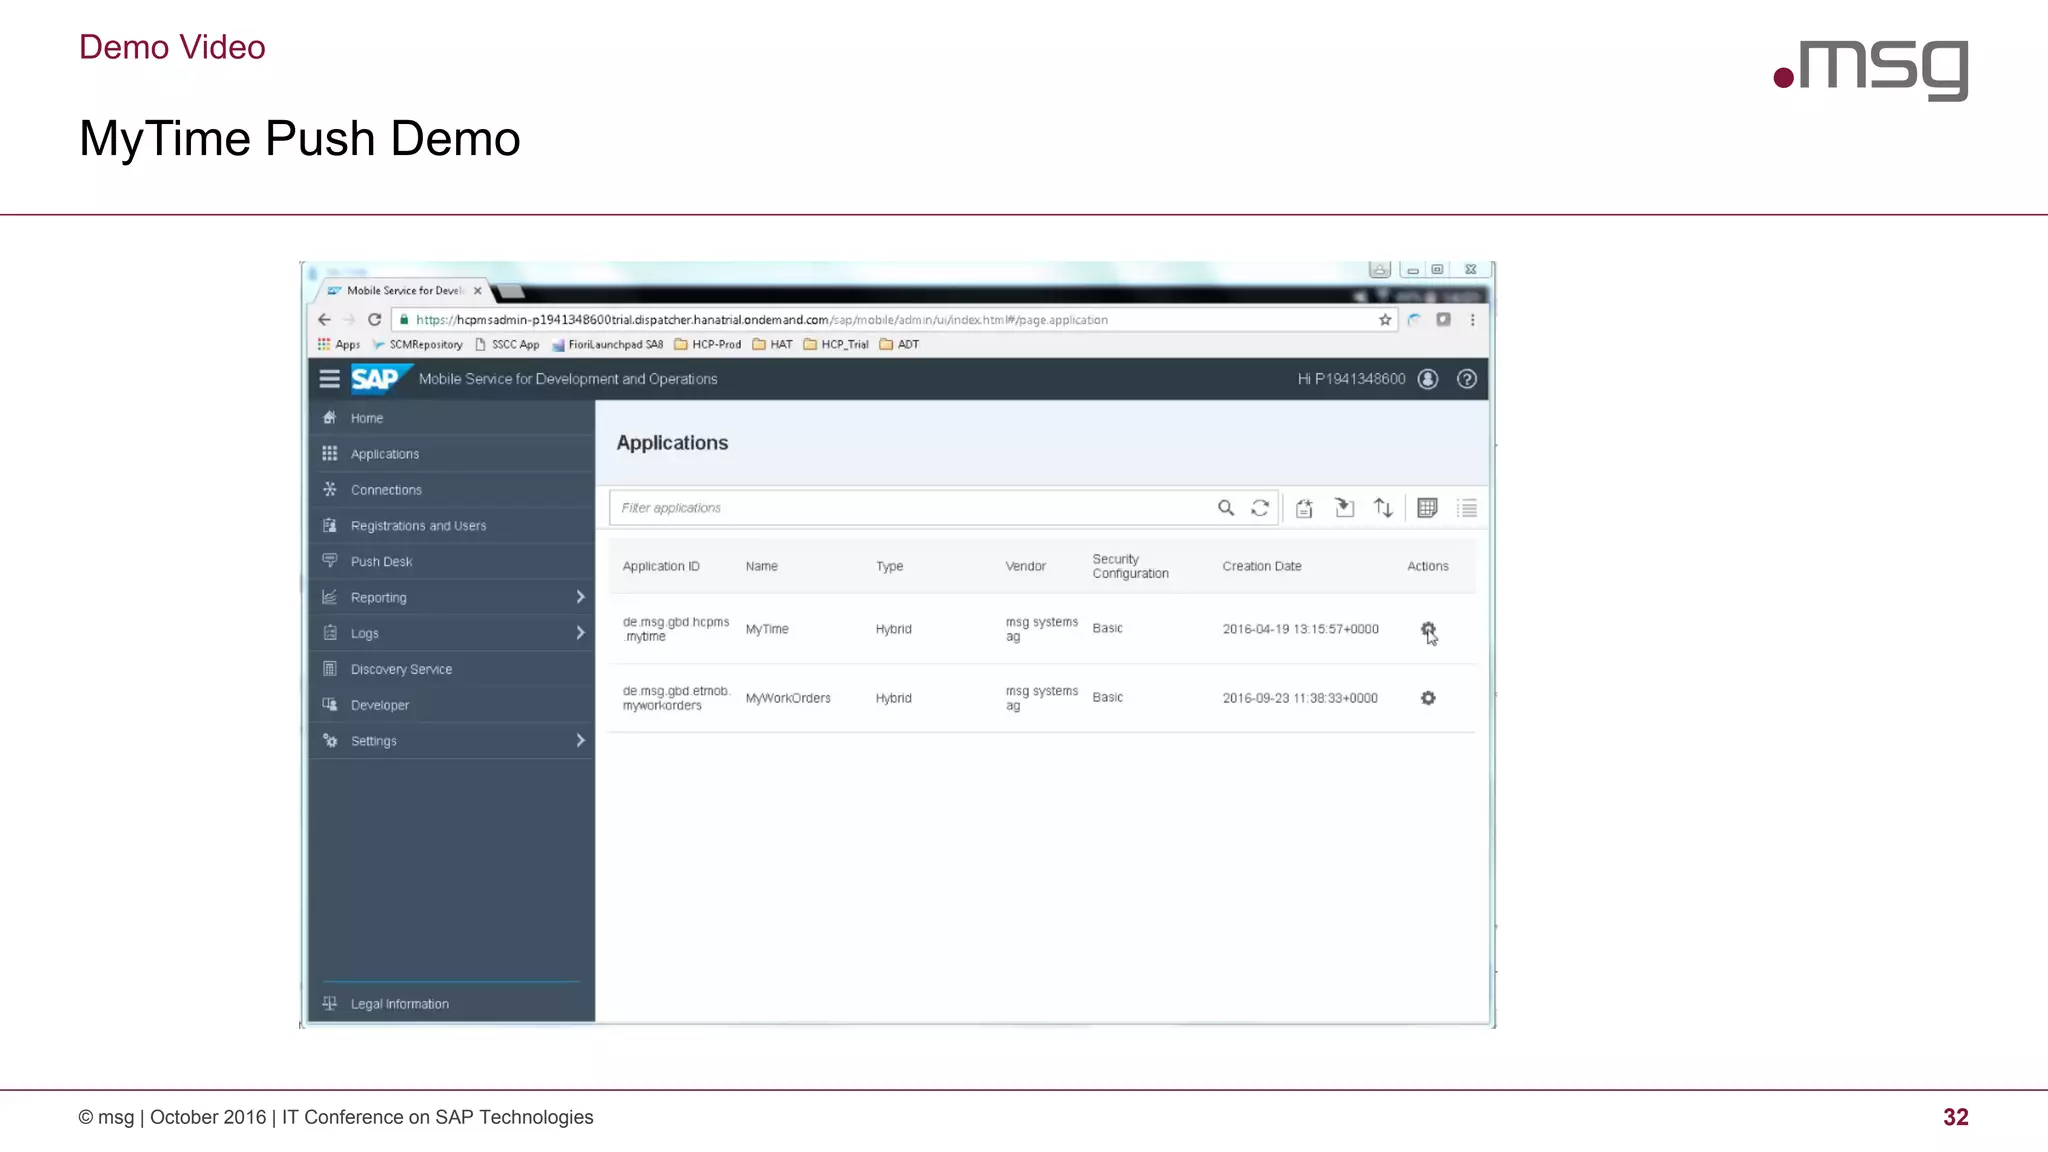Open the hamburger navigation menu icon

point(329,379)
